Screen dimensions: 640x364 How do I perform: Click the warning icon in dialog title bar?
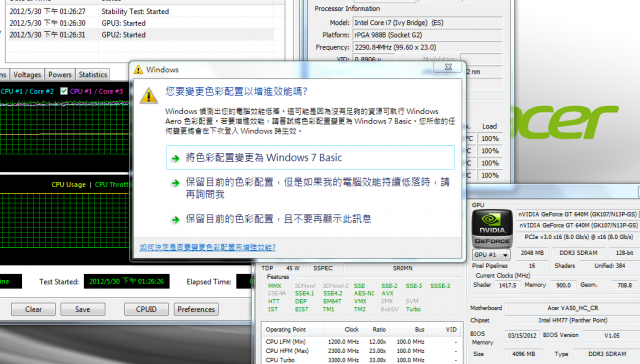click(x=138, y=70)
